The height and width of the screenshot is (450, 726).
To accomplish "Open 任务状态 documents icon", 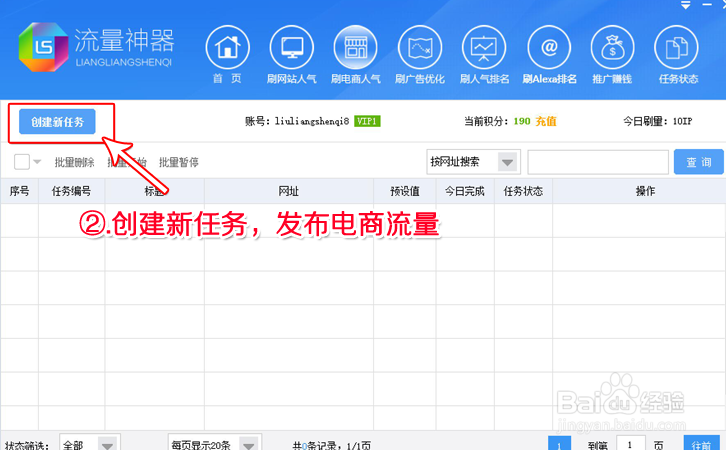I will point(676,47).
